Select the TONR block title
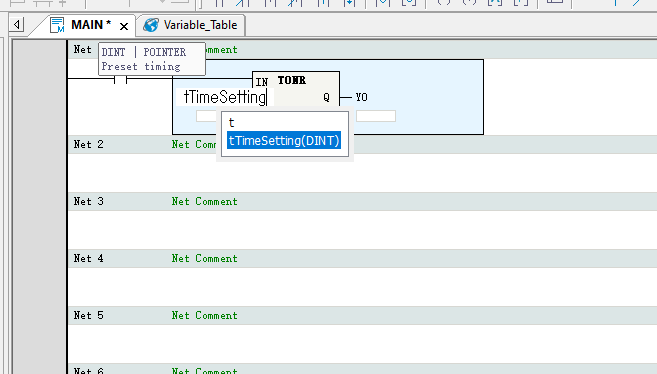Screen dimensions: 657x374 pos(292,80)
